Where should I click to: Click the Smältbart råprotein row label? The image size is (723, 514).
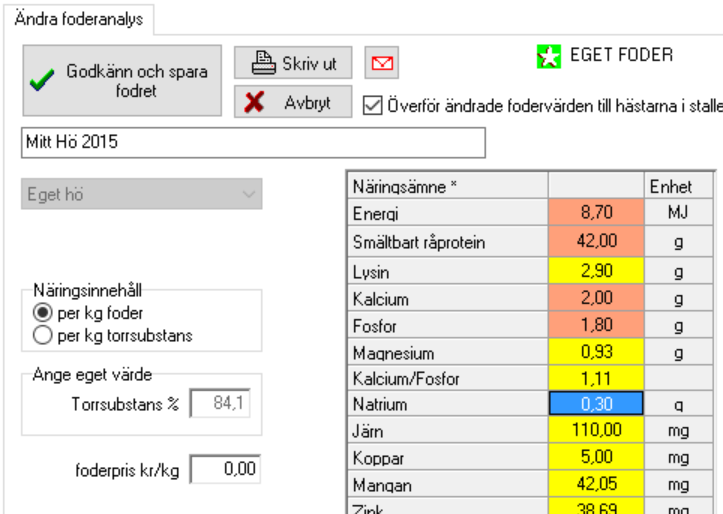click(x=448, y=242)
